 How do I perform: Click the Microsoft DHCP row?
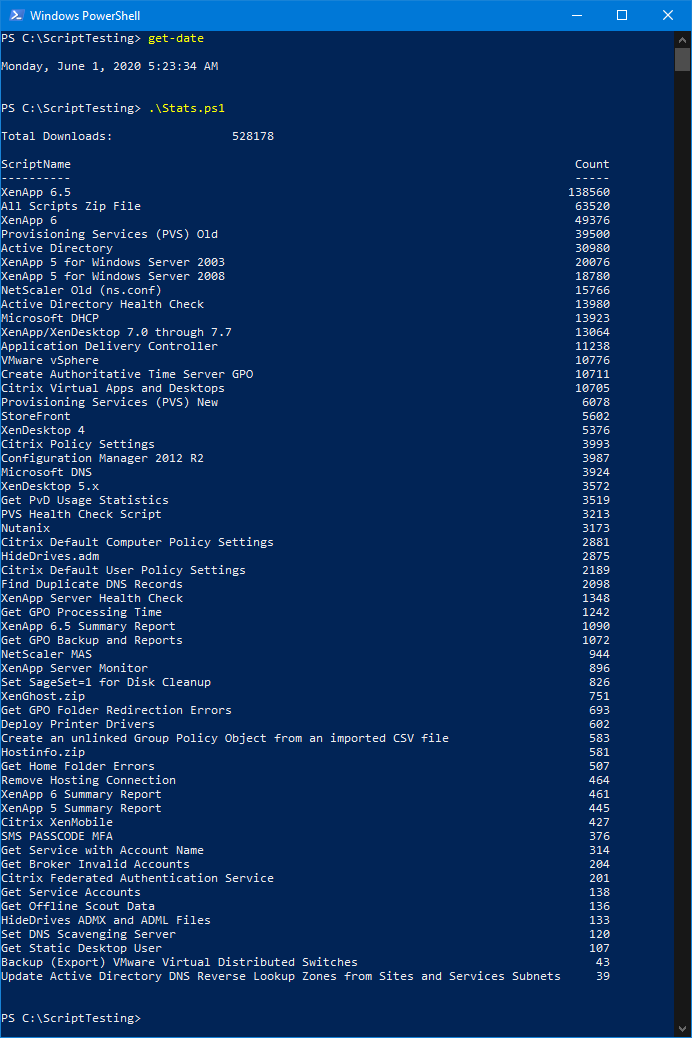(50, 318)
